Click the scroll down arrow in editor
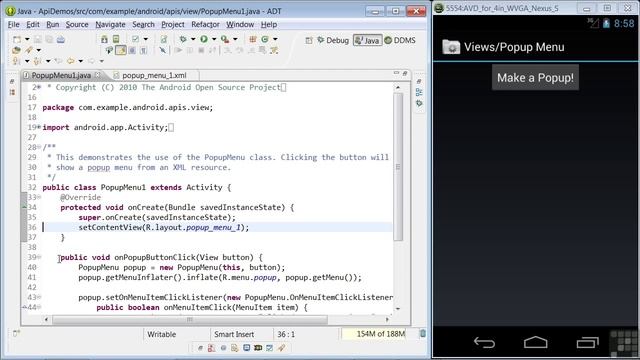This screenshot has width=640, height=360. pos(398,309)
